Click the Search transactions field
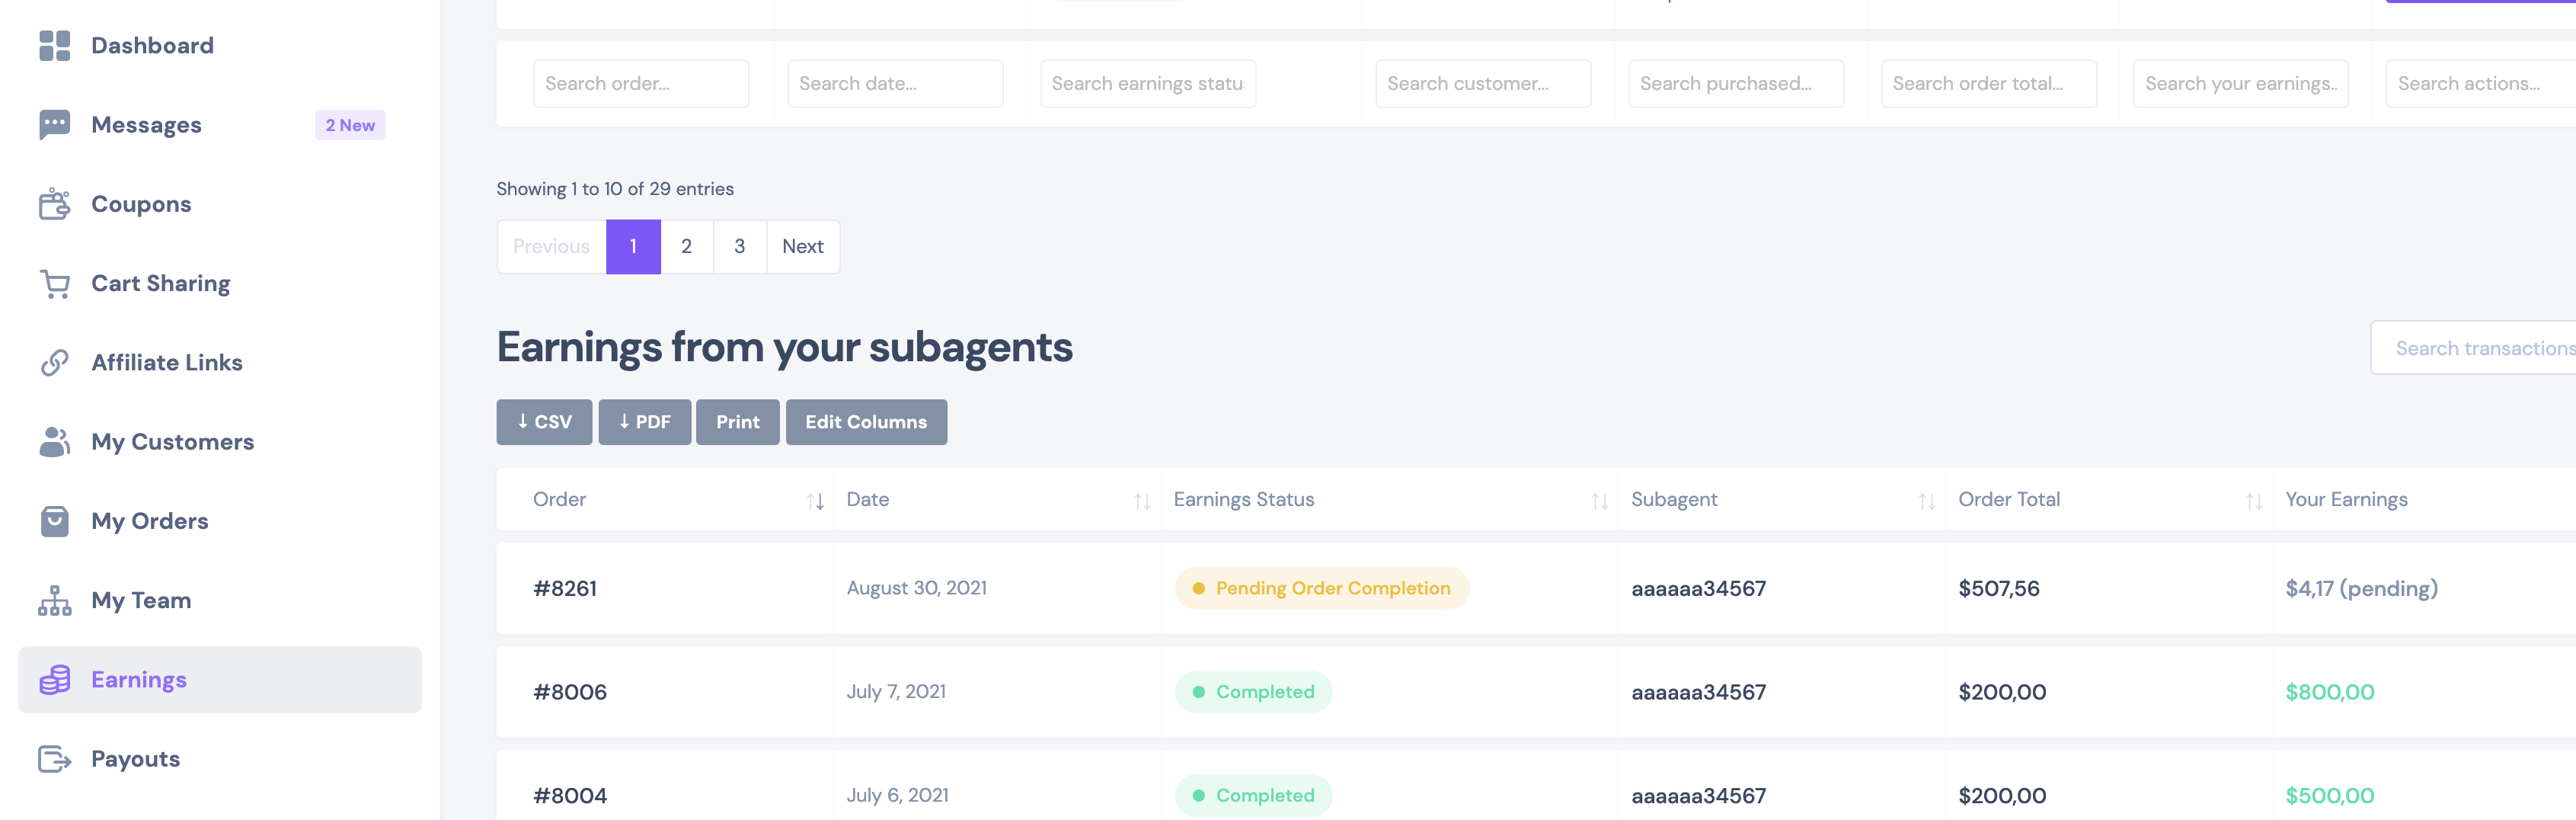Screen dimensions: 2576x820 [2473, 348]
